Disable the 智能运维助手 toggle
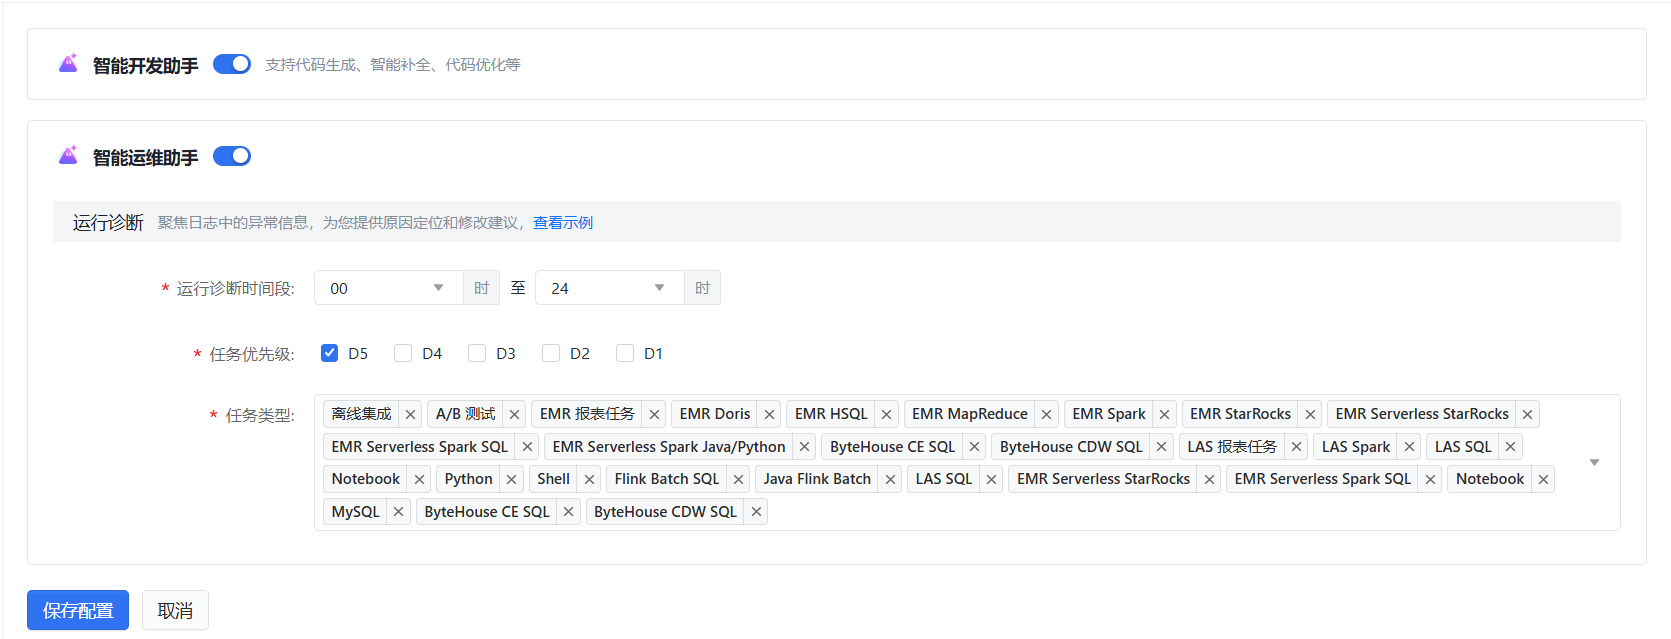 pos(232,156)
